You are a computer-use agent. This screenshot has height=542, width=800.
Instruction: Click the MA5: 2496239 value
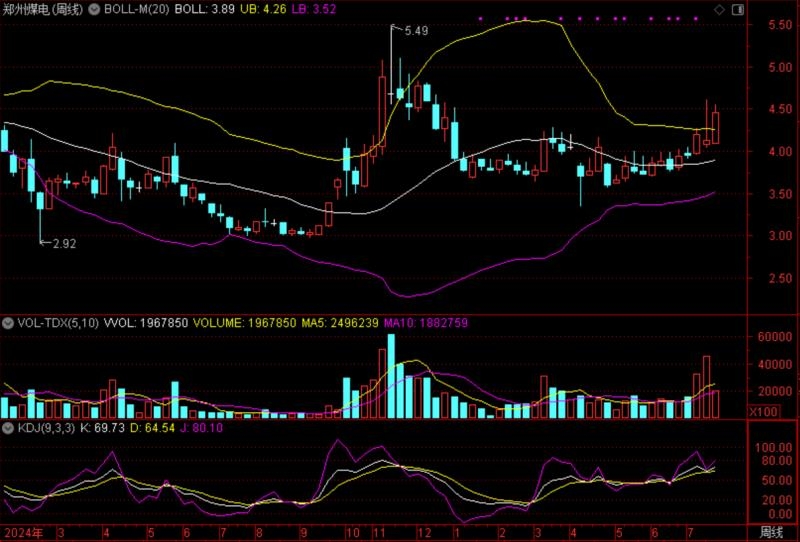click(340, 323)
